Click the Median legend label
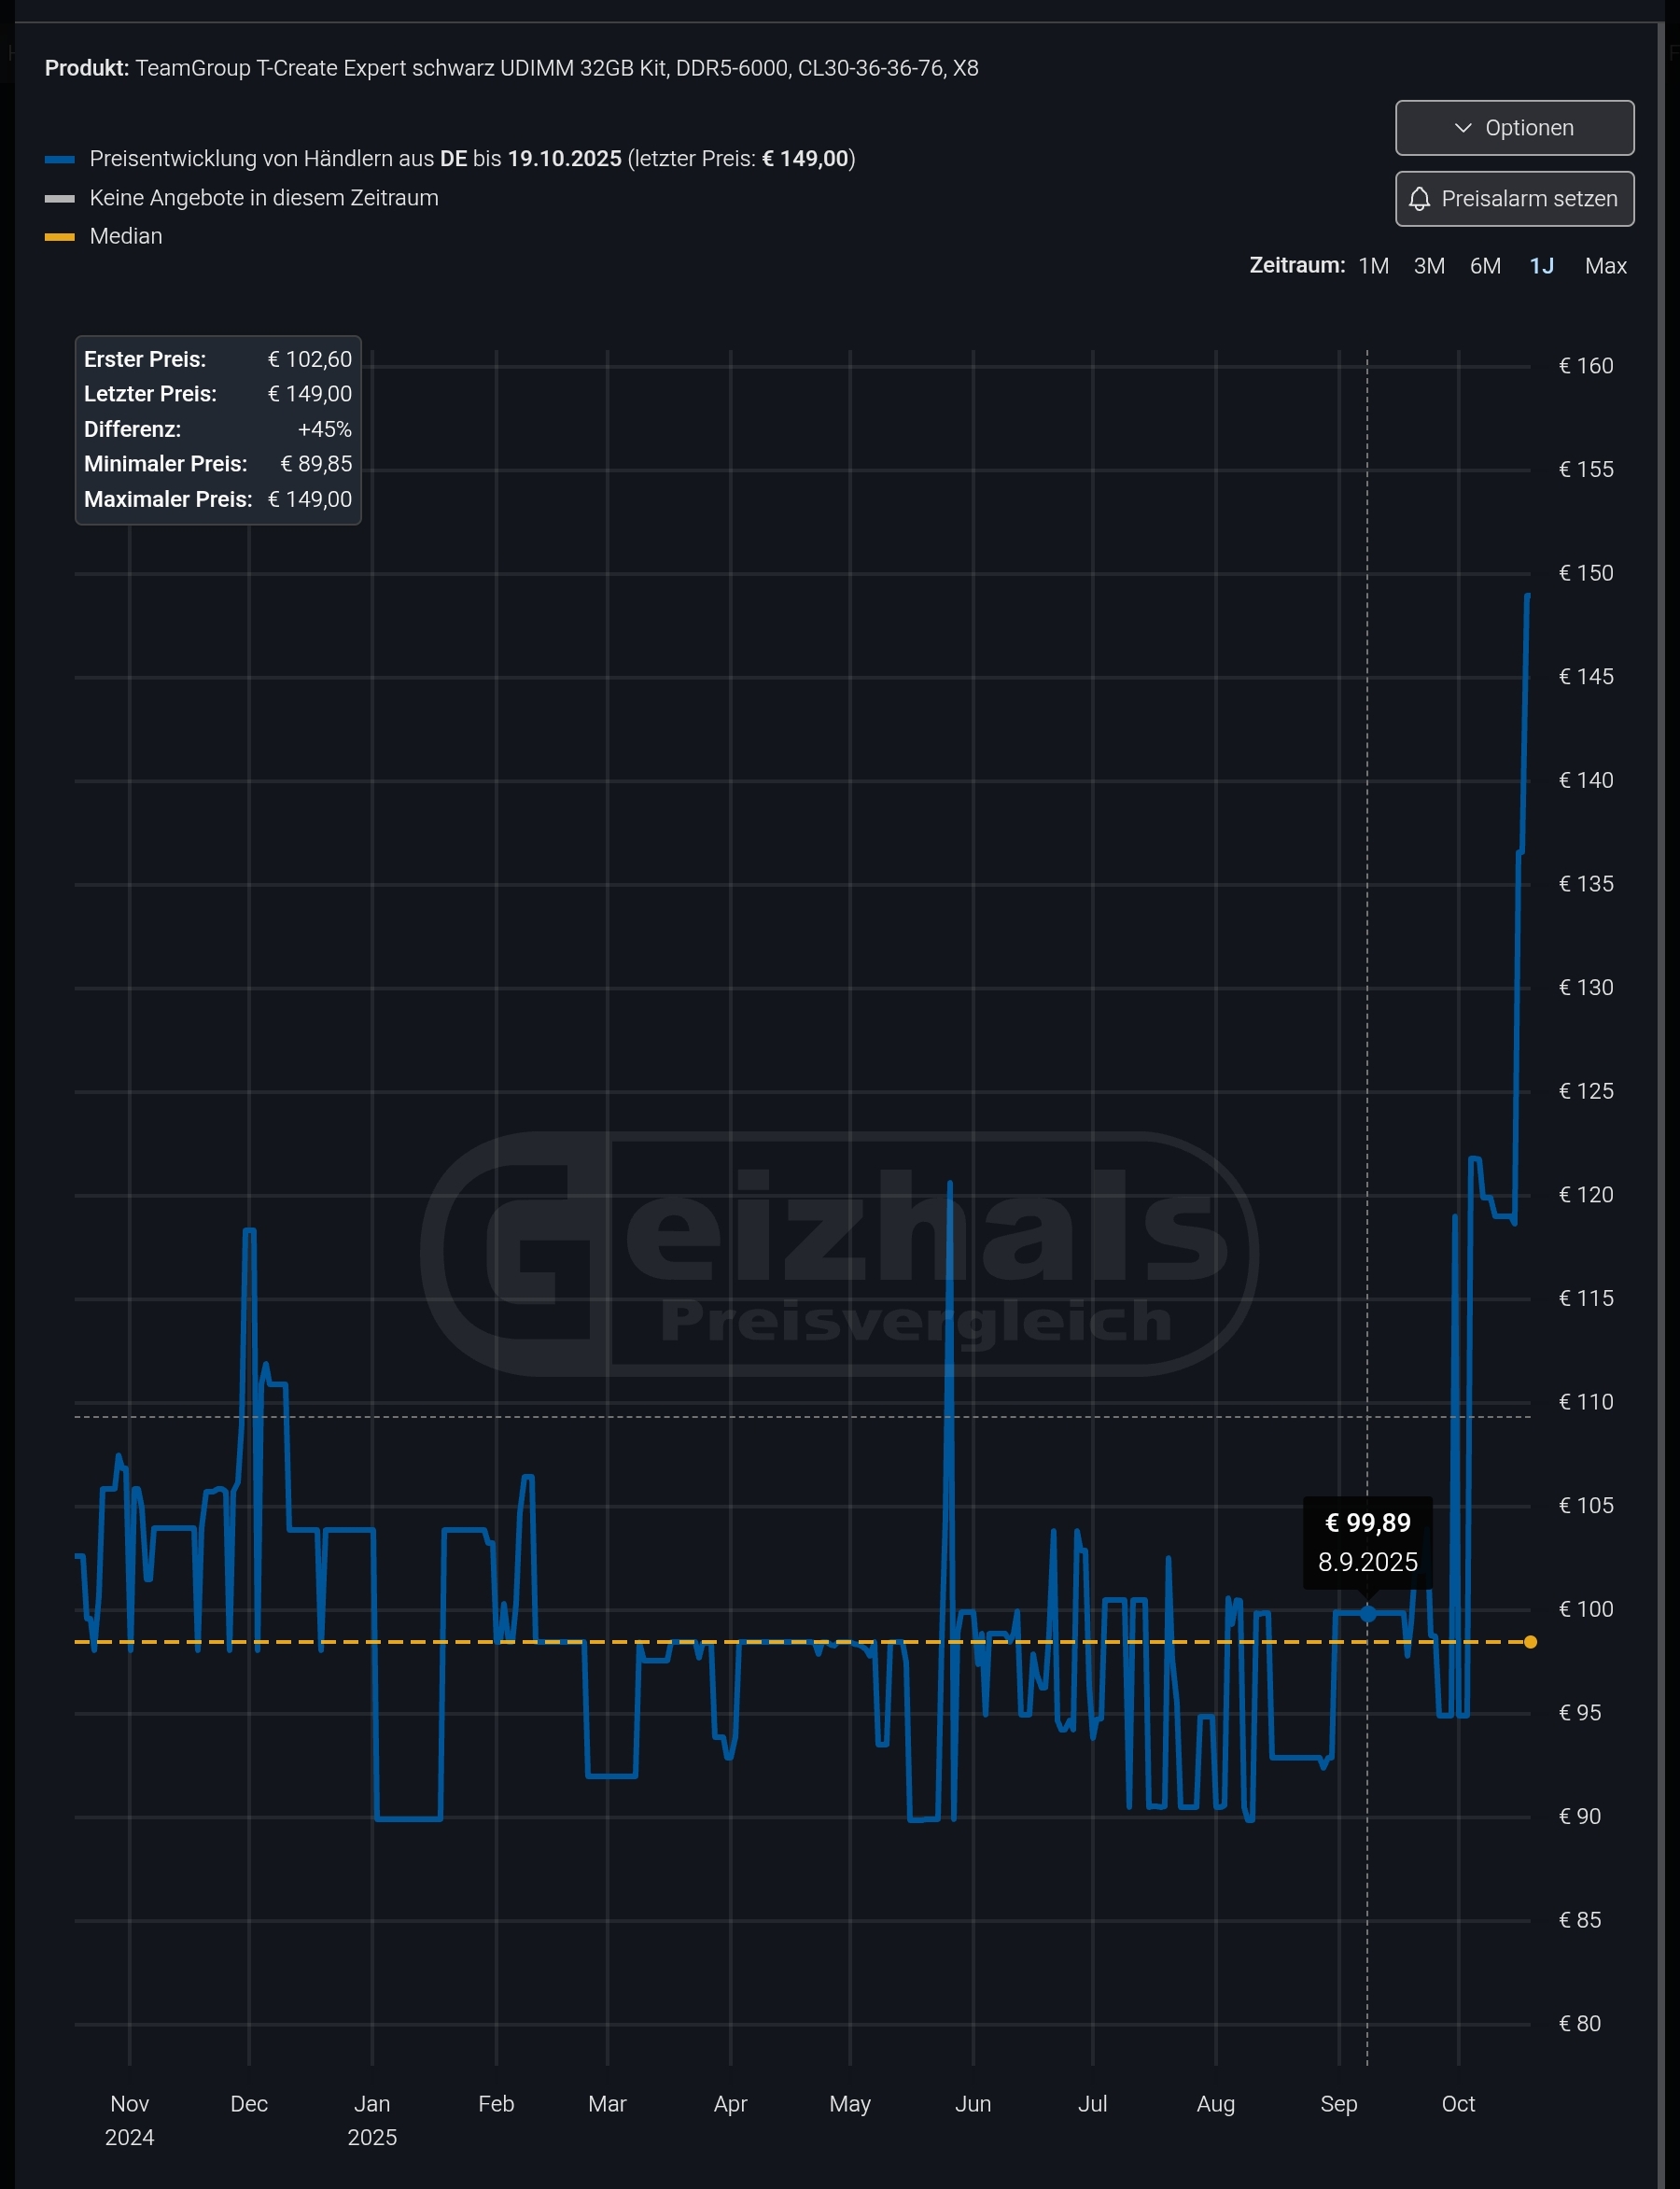 (126, 237)
